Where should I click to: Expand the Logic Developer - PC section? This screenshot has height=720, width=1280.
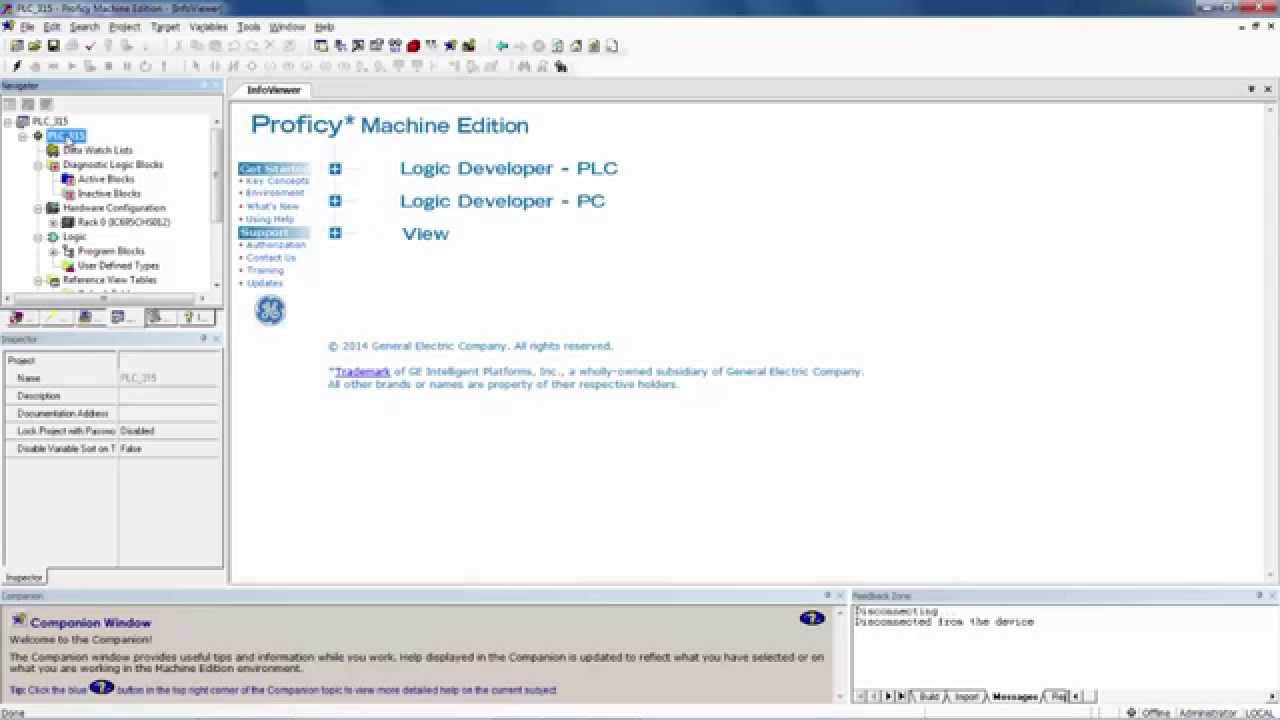335,201
